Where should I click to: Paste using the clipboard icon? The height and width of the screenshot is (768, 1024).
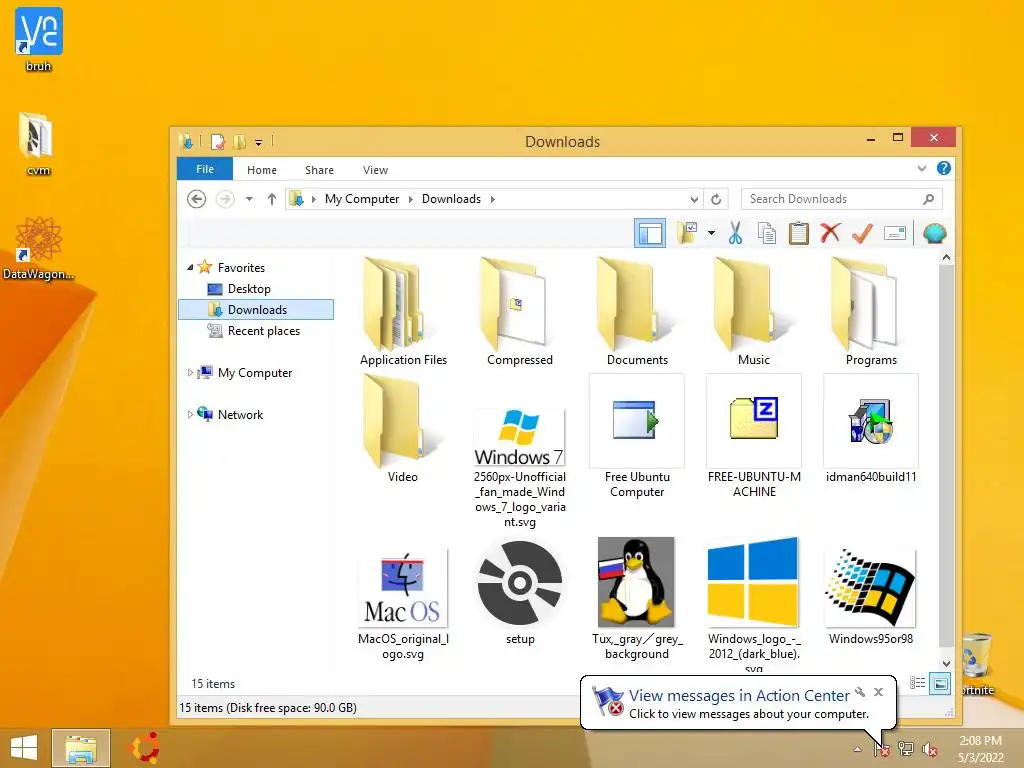(798, 233)
